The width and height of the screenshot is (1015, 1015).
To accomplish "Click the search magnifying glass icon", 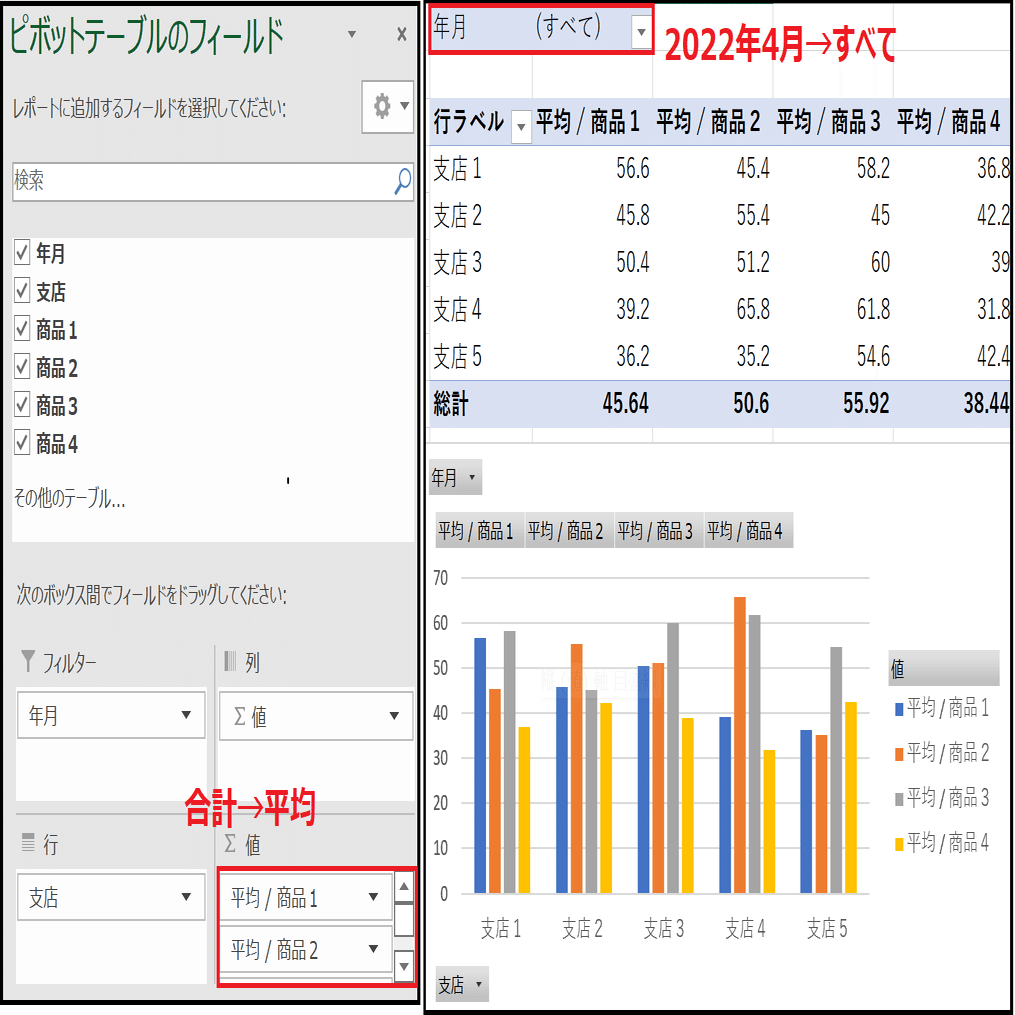I will [400, 181].
